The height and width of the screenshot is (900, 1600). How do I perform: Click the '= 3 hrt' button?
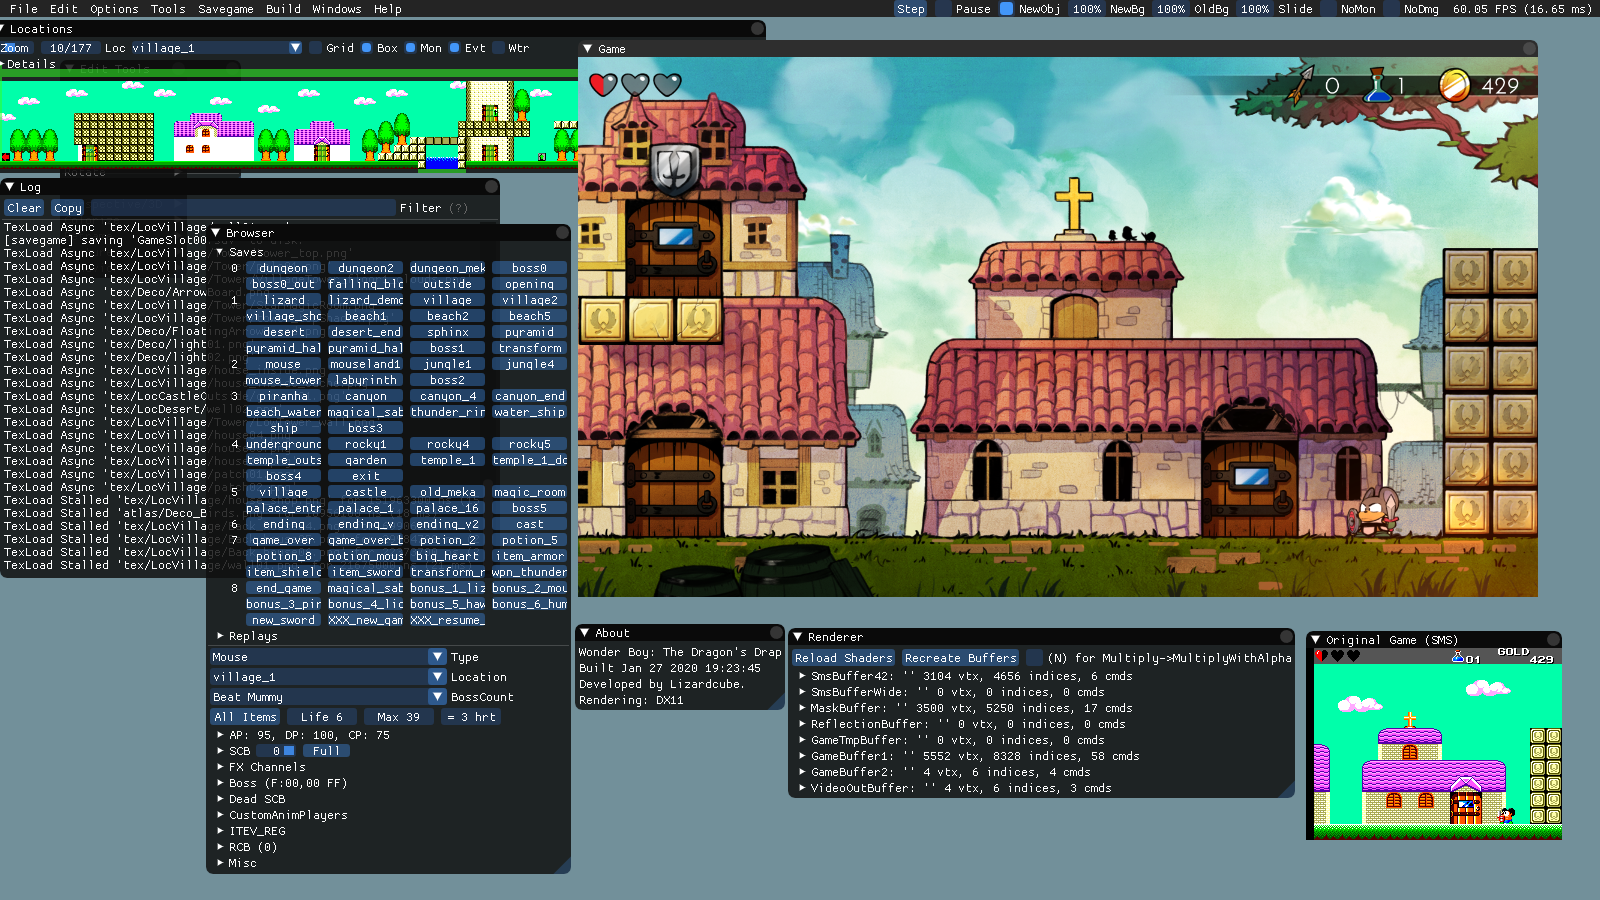(471, 717)
